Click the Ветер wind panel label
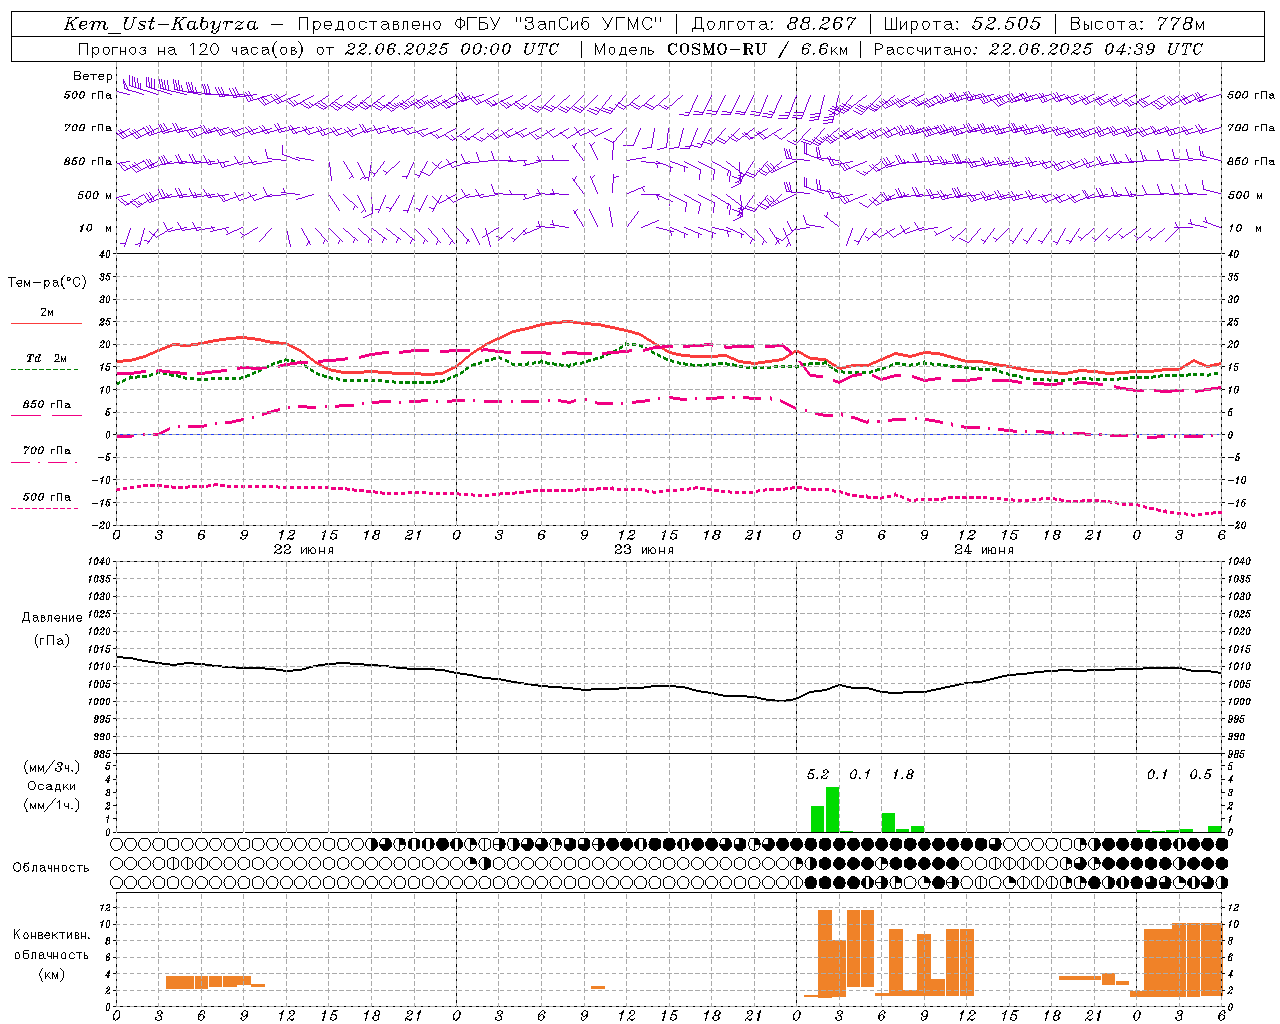The image size is (1280, 1024). coord(92,76)
